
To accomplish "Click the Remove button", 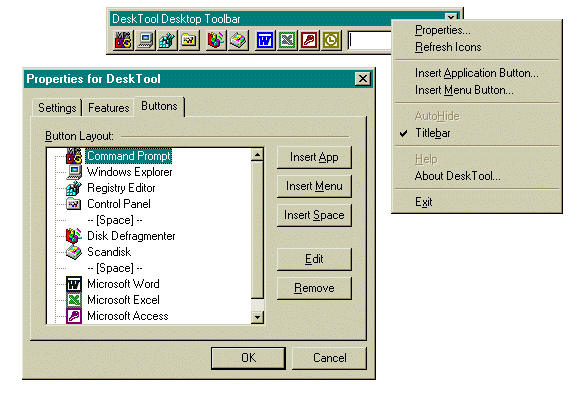I will pyautogui.click(x=314, y=288).
